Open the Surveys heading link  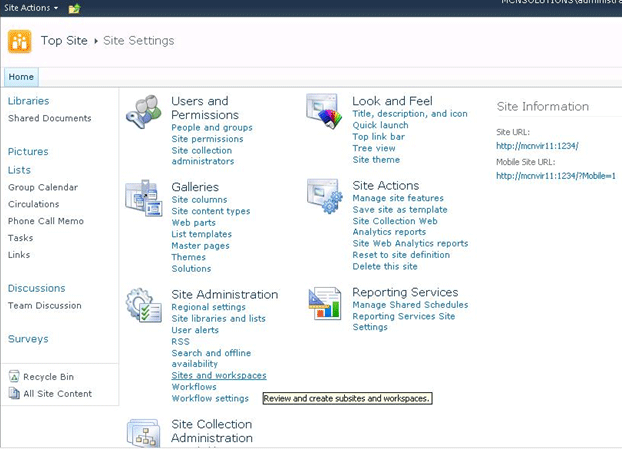coord(28,339)
